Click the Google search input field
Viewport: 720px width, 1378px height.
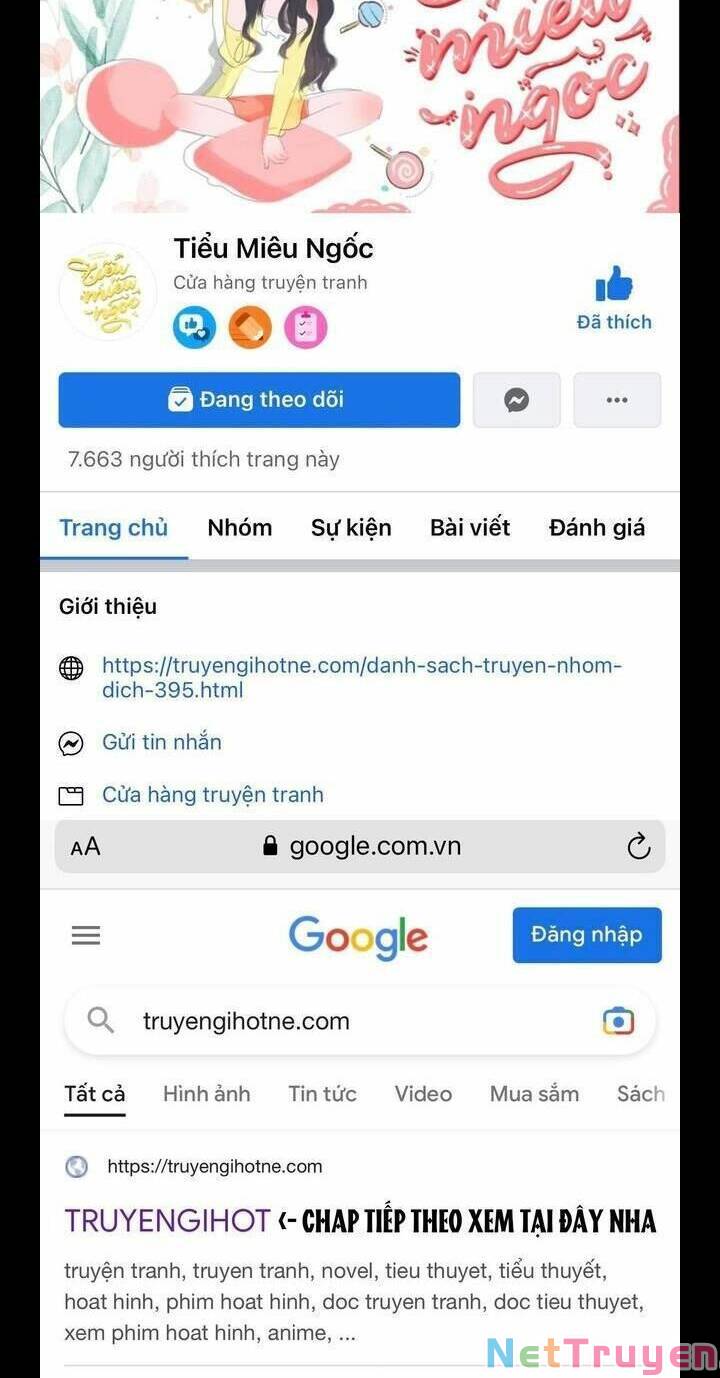click(360, 1021)
